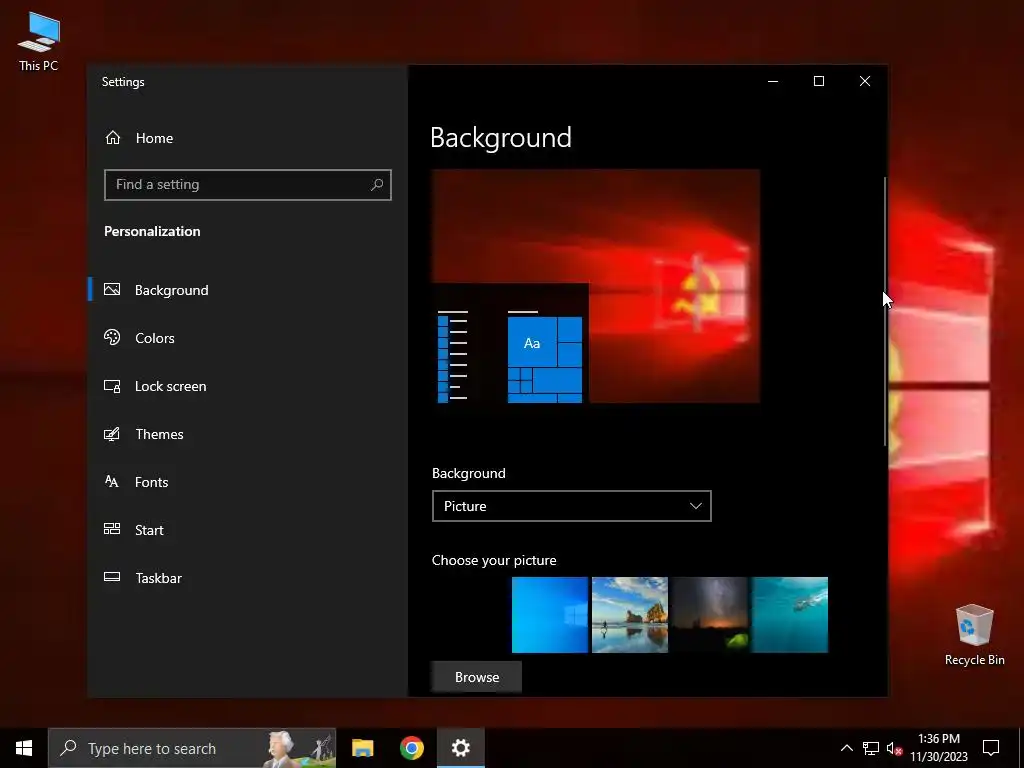
Task: Click the Personalization heading
Action: pyautogui.click(x=152, y=231)
